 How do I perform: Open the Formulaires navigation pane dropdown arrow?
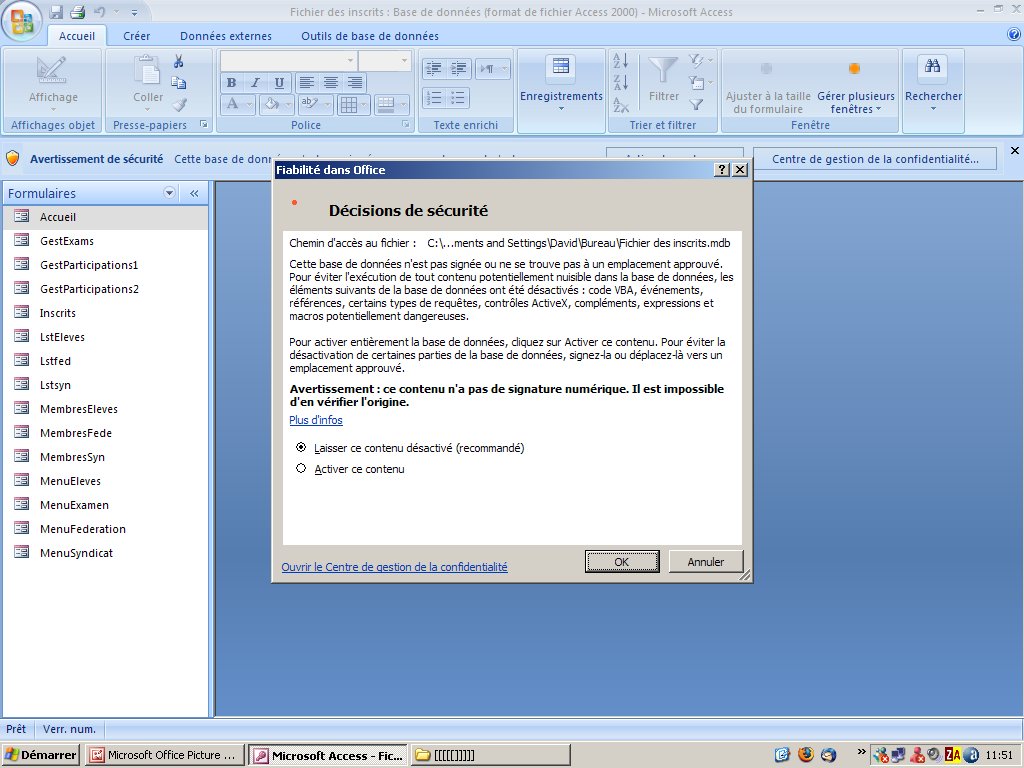tap(170, 193)
